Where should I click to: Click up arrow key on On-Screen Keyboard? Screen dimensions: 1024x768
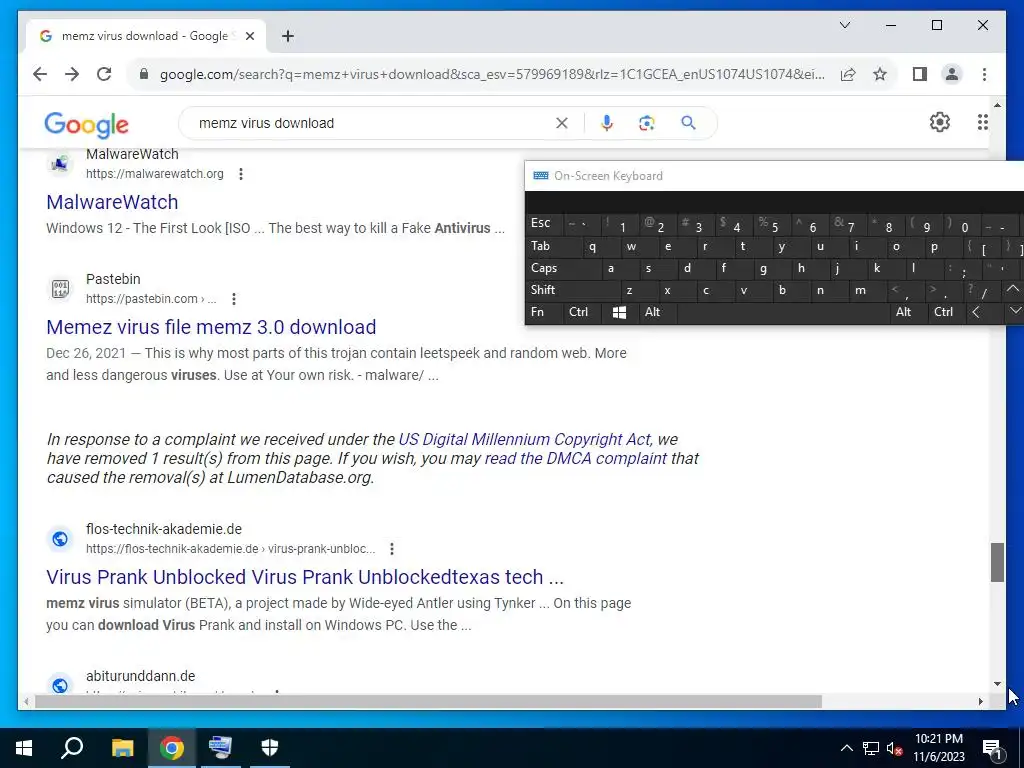[x=1013, y=289]
